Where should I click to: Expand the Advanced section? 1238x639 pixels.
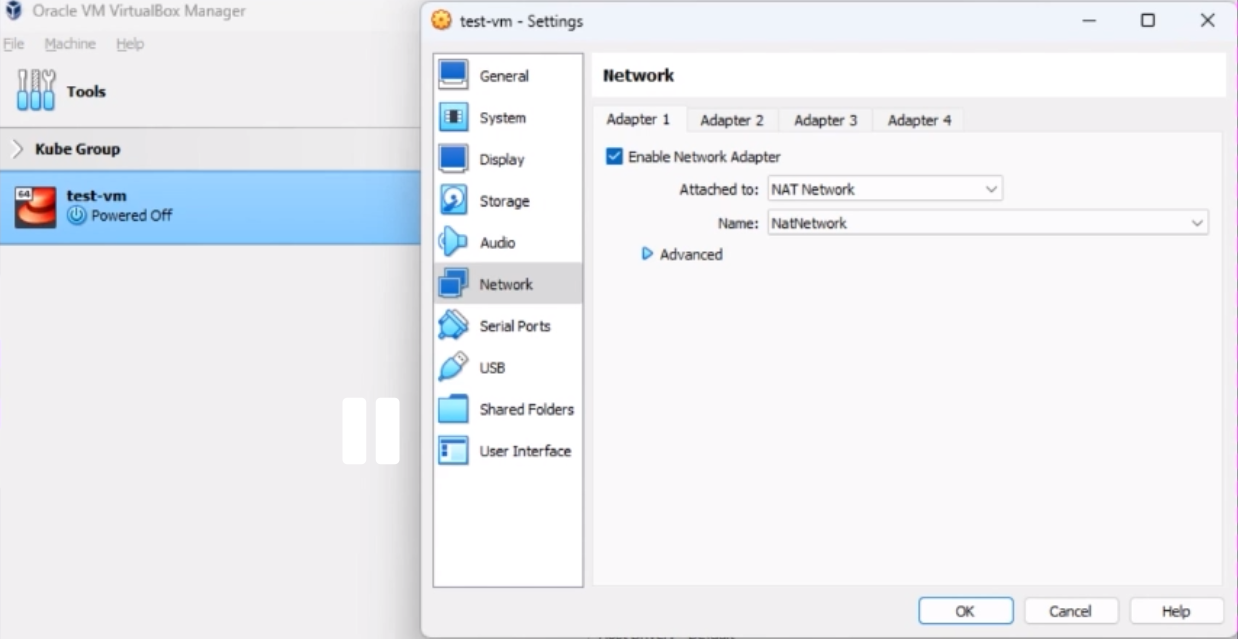tap(647, 254)
